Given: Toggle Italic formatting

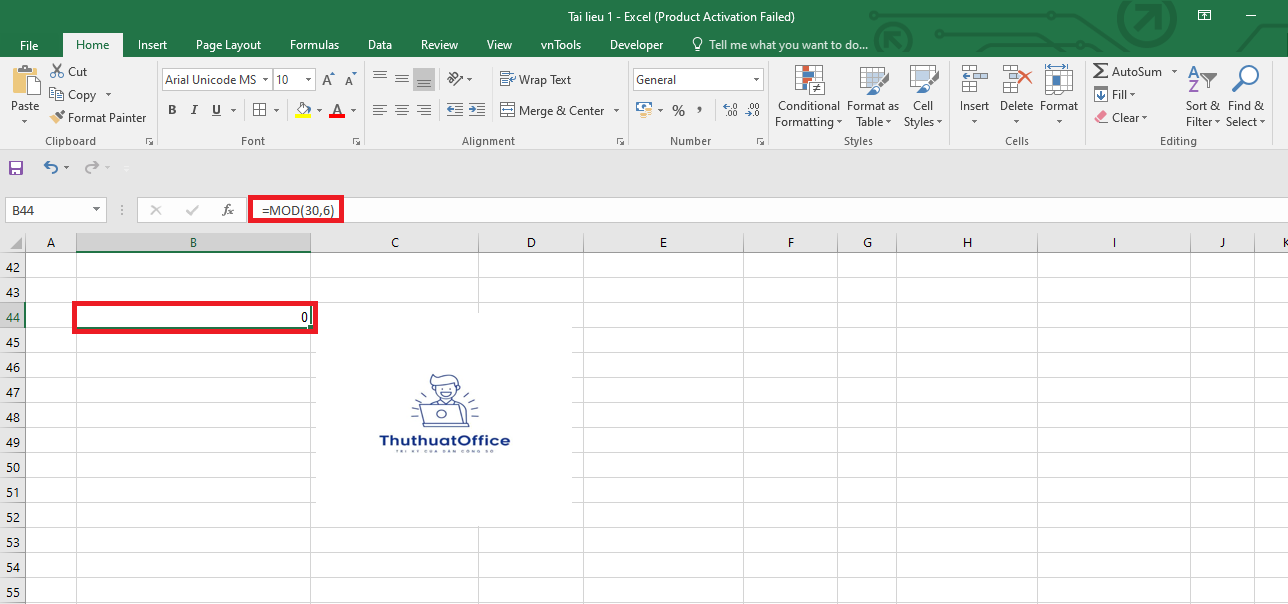Looking at the screenshot, I should click(x=193, y=110).
